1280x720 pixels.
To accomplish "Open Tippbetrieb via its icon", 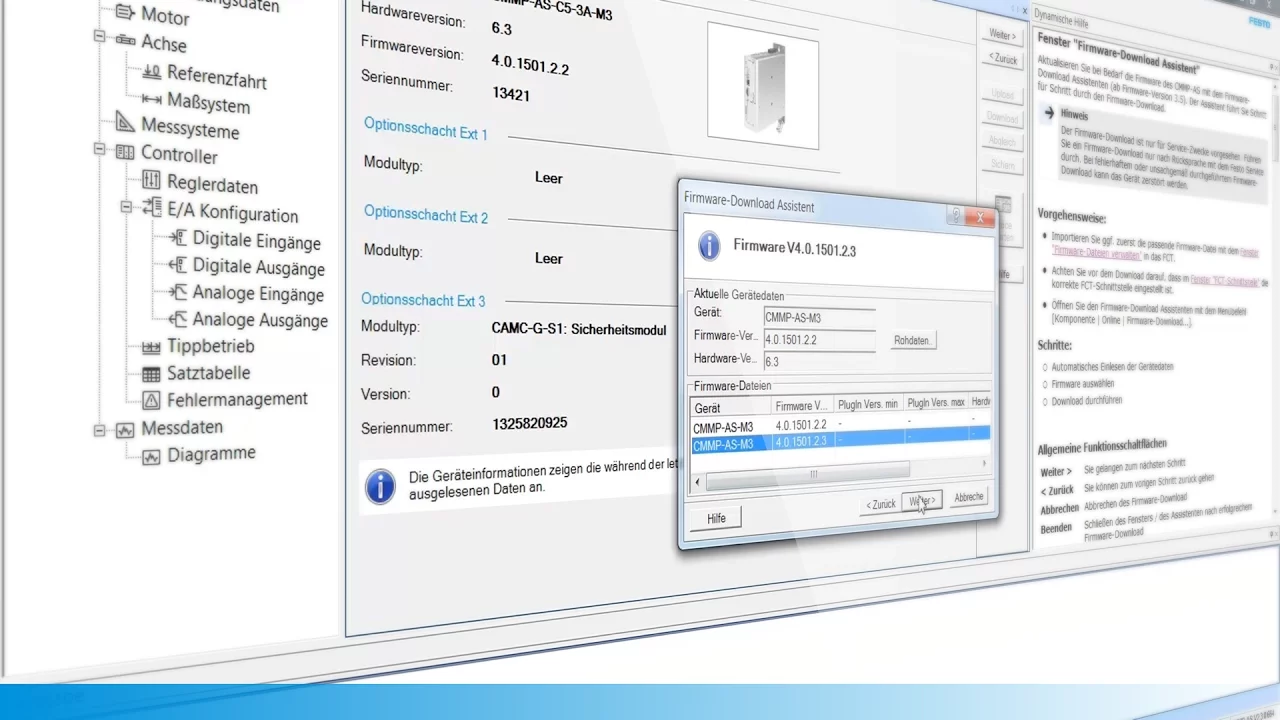I will click(151, 347).
